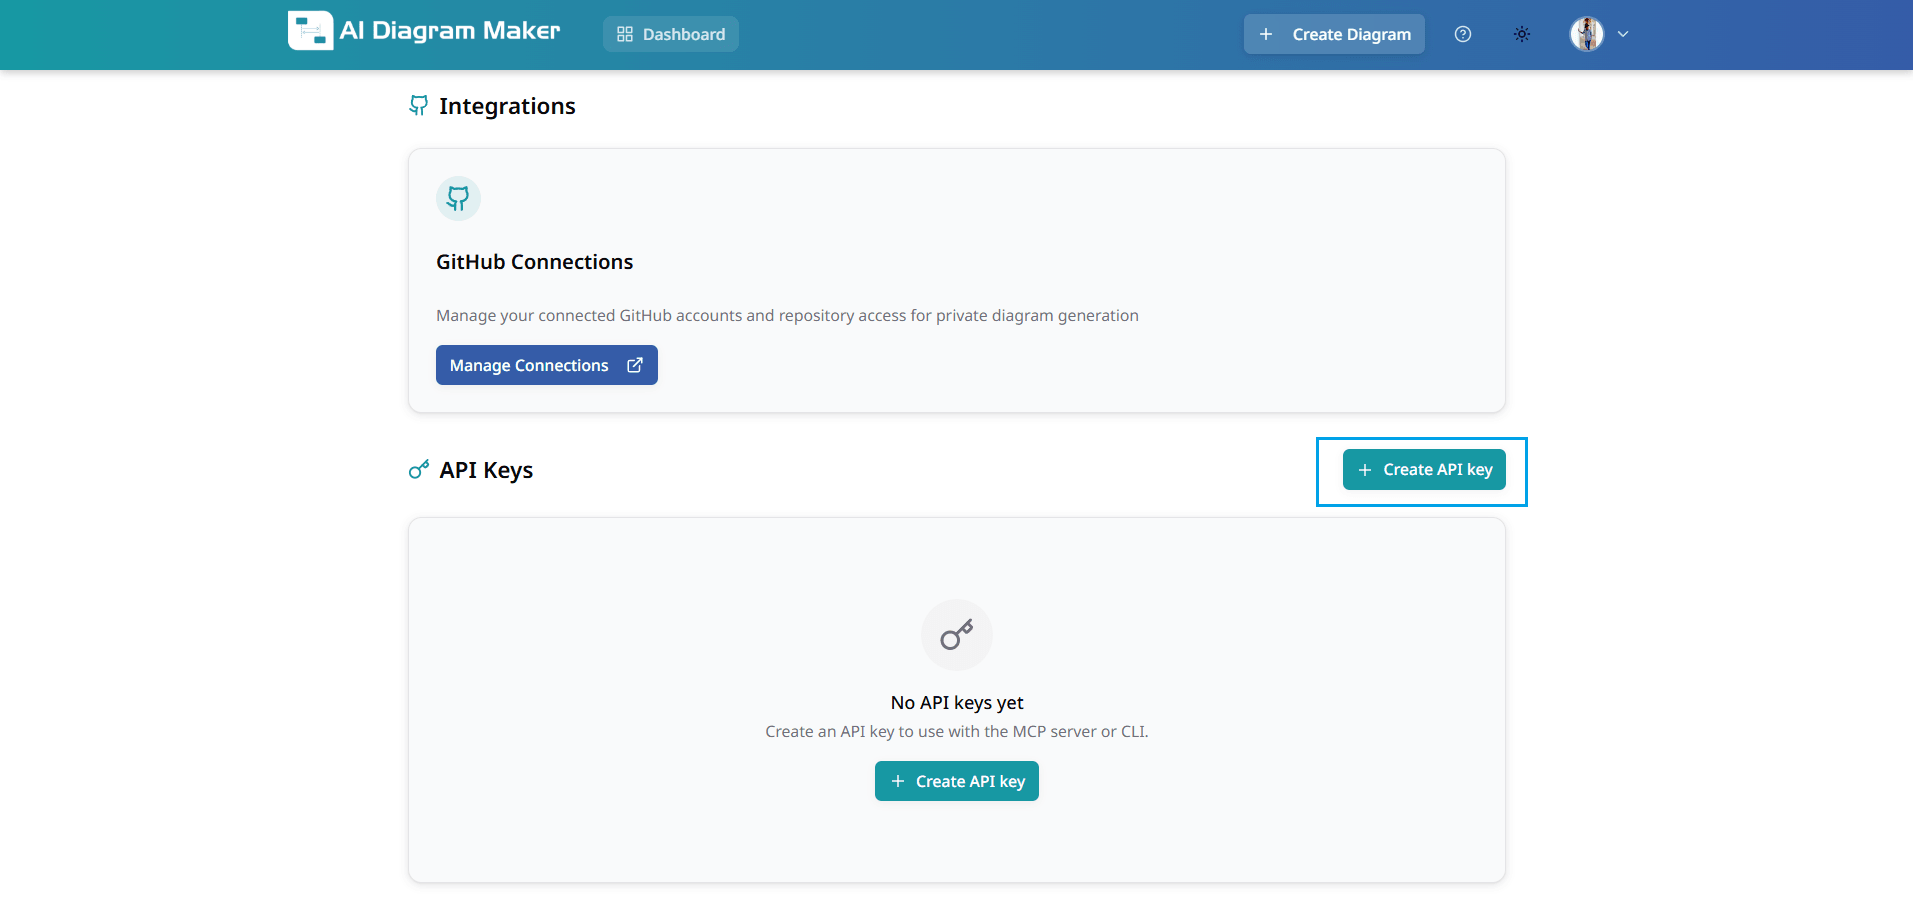This screenshot has height=907, width=1913.
Task: Click the external link icon on Manage Connections
Action: click(x=635, y=365)
